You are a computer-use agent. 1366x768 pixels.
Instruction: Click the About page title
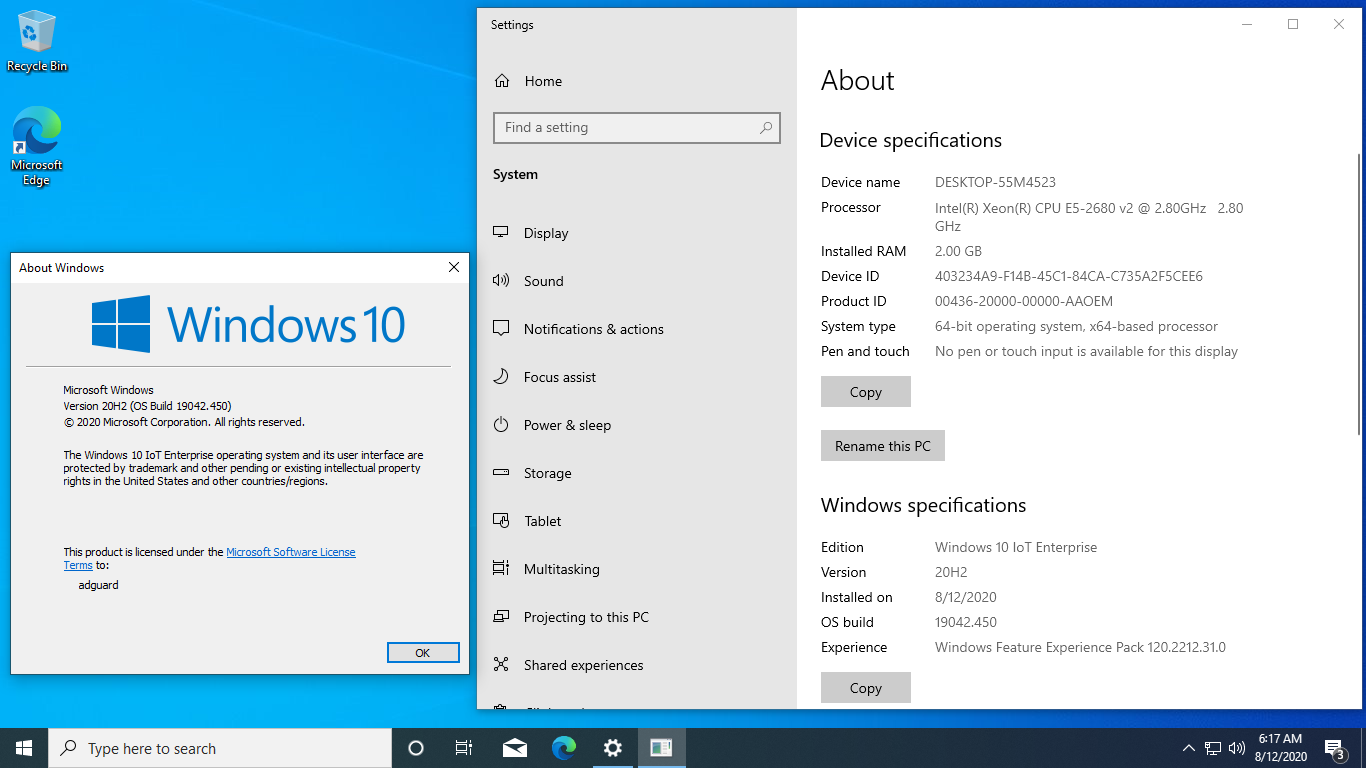point(858,81)
